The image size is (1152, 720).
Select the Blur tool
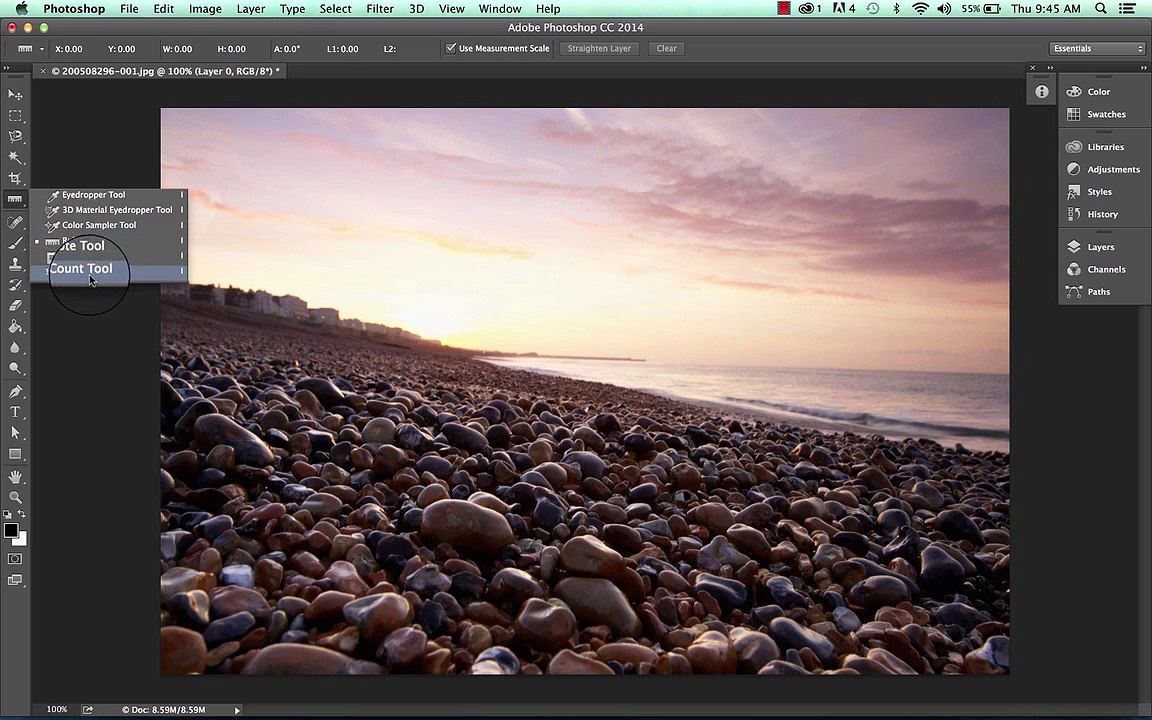point(15,348)
